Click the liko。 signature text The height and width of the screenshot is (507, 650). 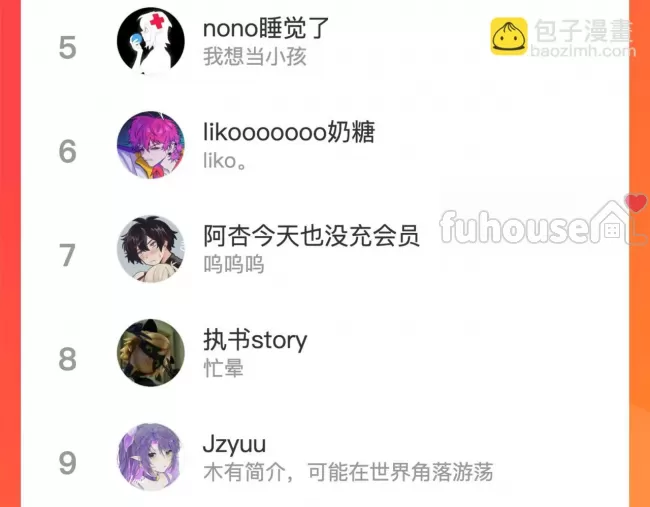tap(225, 161)
